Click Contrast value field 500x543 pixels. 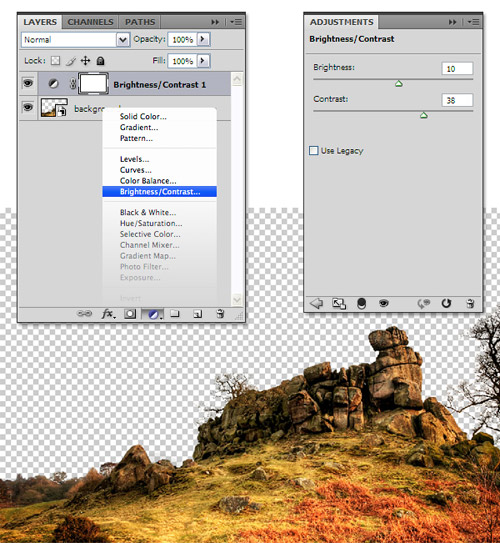[x=457, y=100]
